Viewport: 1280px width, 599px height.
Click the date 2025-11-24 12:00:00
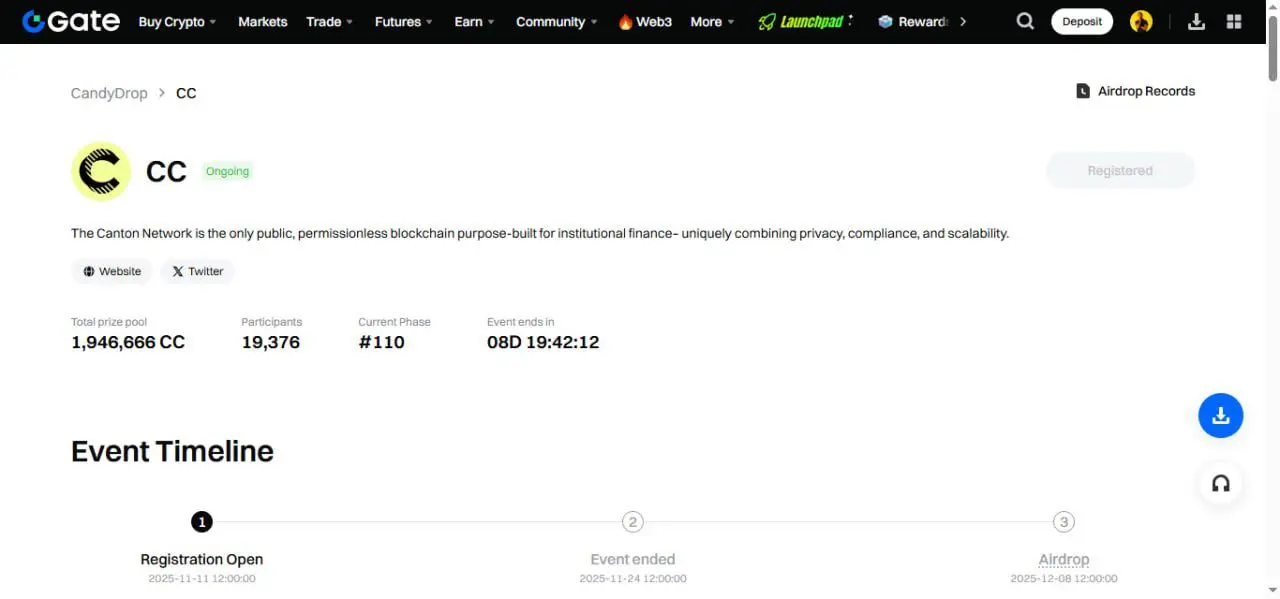(633, 578)
